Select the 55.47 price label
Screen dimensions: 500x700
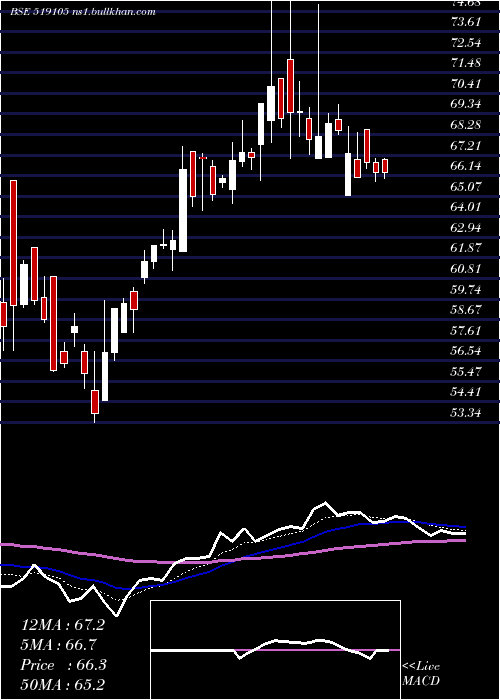click(466, 371)
